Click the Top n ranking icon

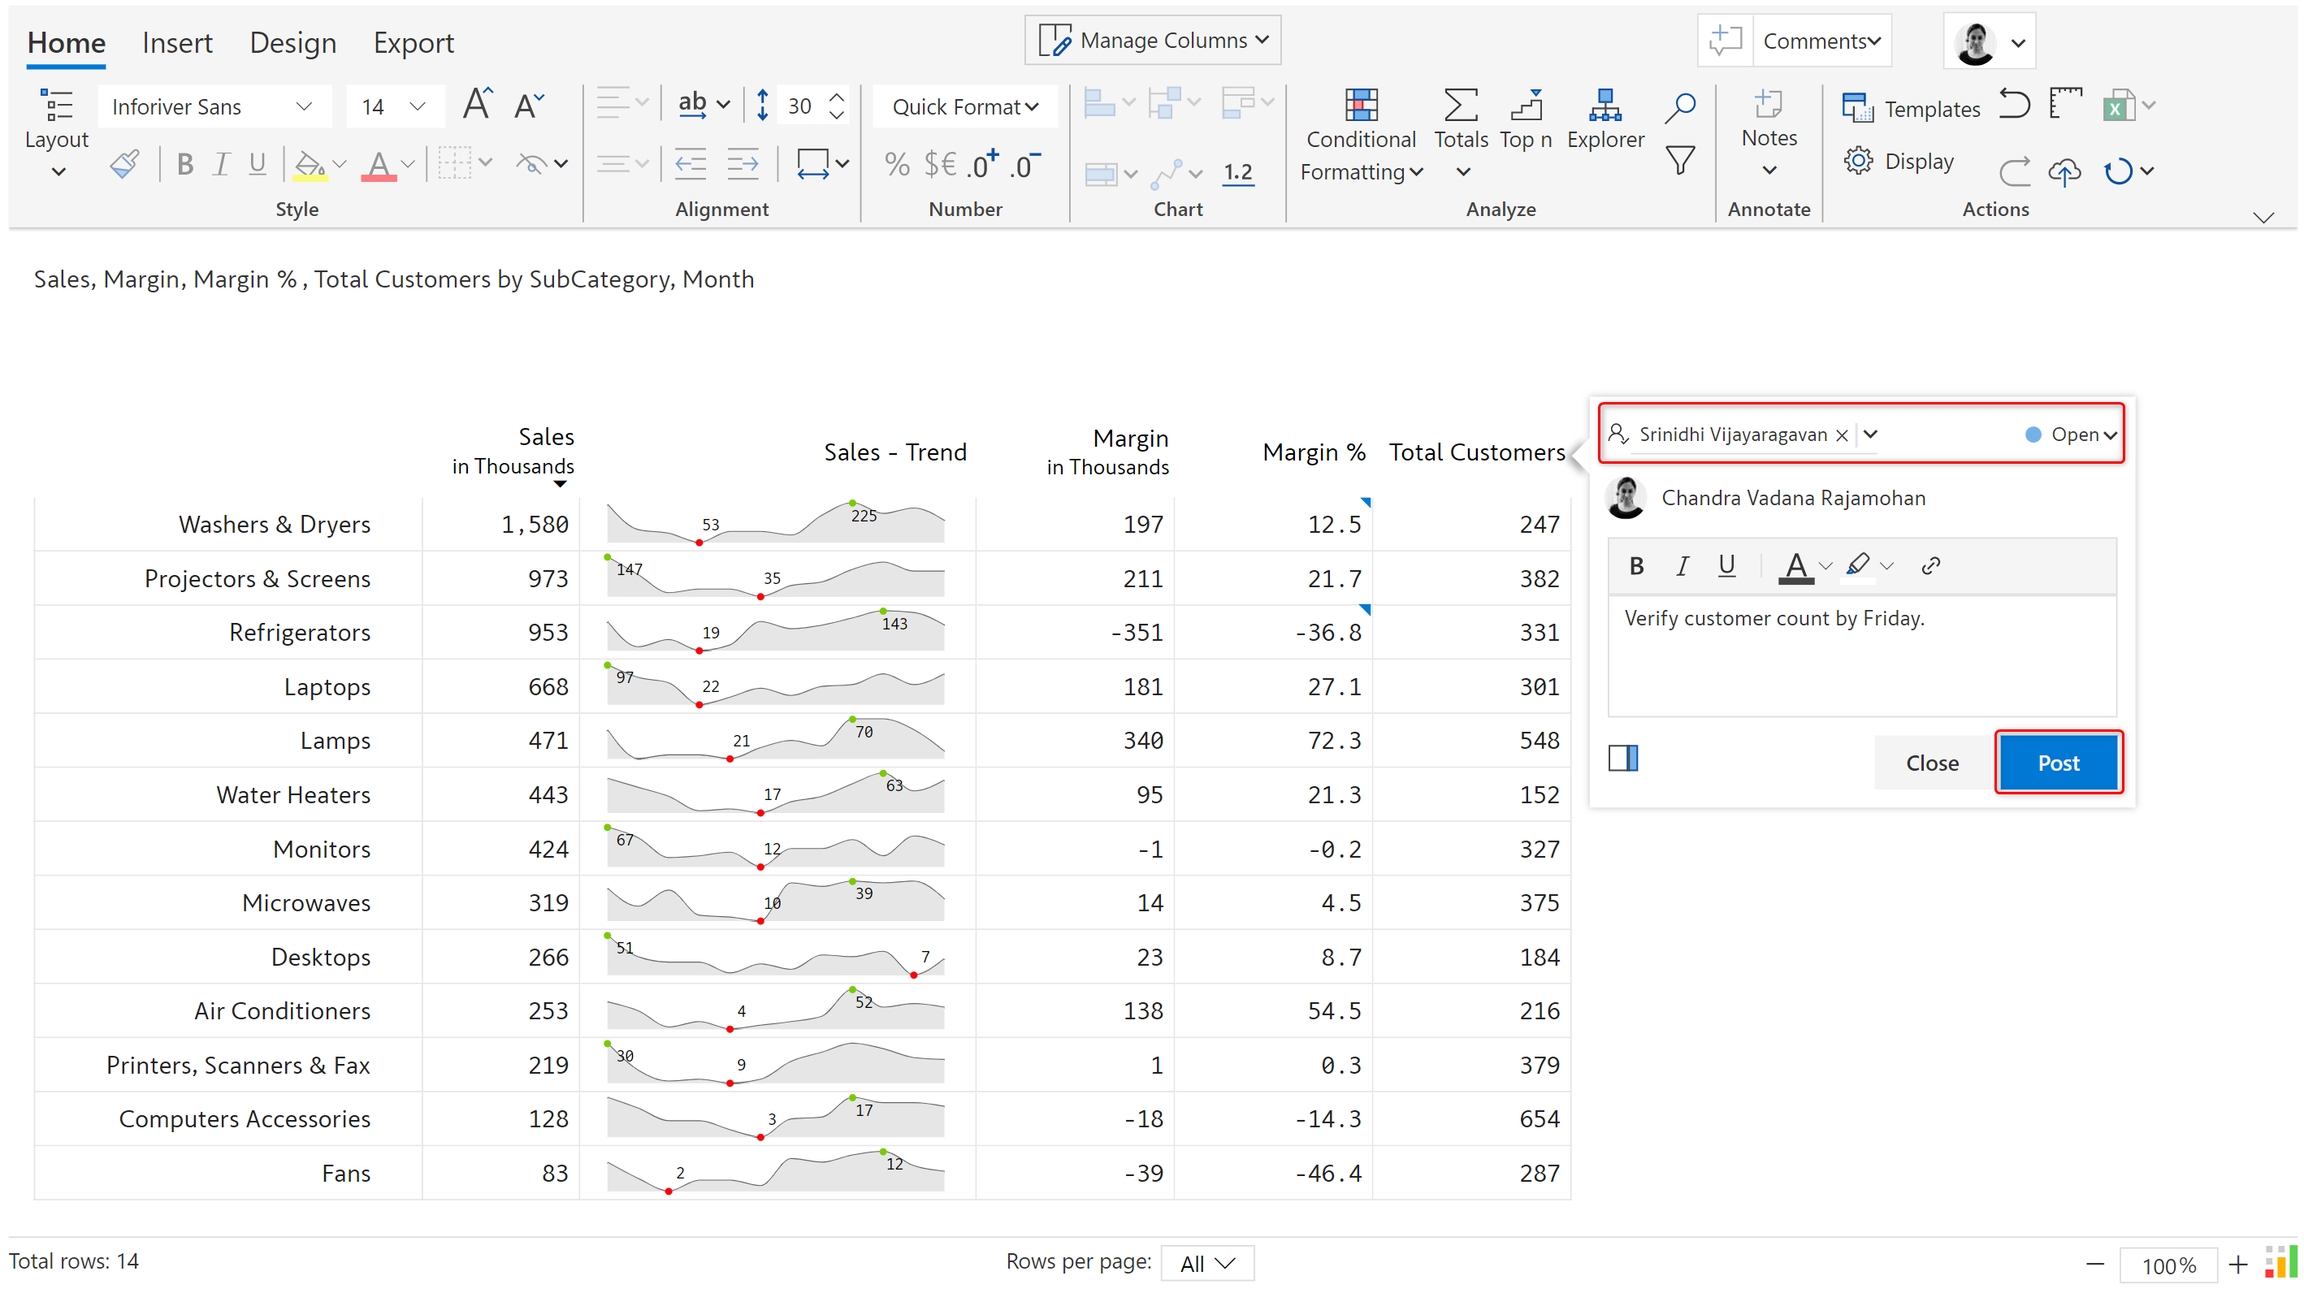click(x=1526, y=106)
